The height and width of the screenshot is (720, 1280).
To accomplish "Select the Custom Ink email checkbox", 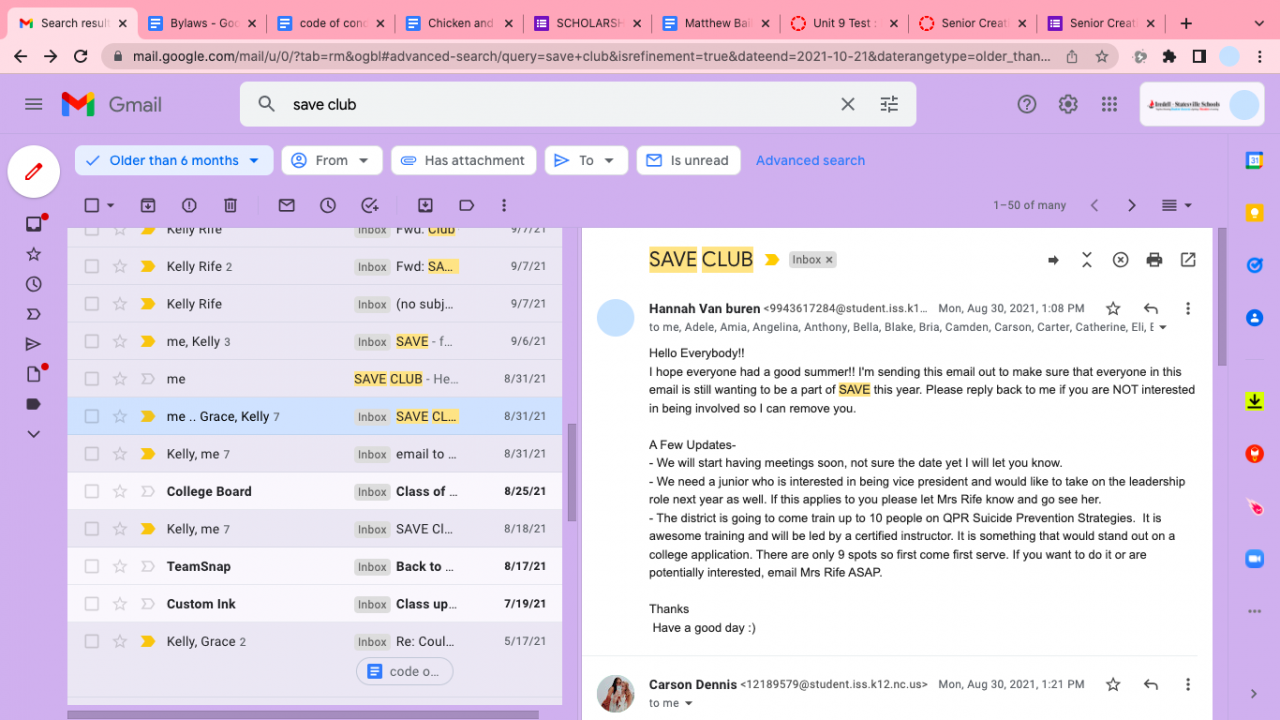I will click(92, 604).
